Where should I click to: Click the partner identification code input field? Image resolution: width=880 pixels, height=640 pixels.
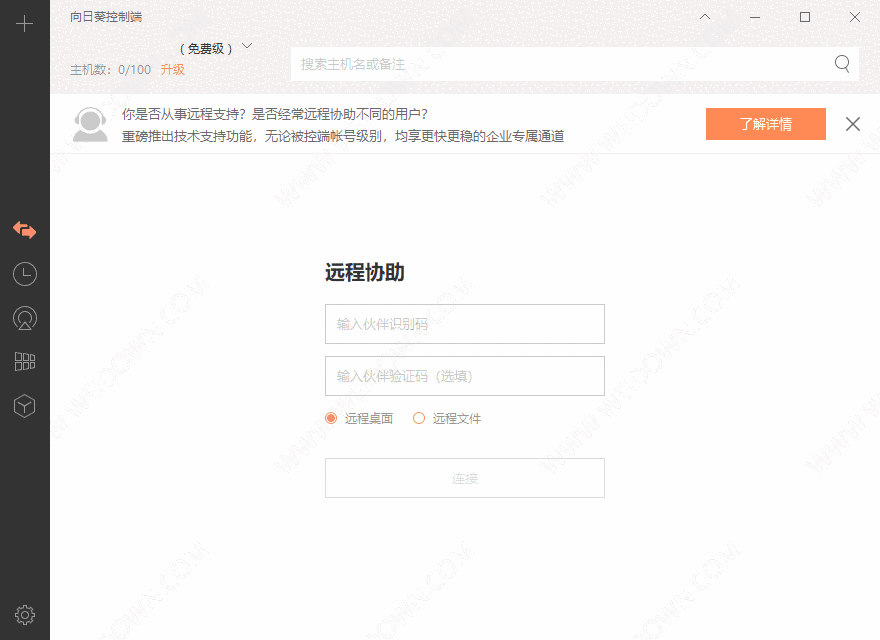(x=464, y=323)
